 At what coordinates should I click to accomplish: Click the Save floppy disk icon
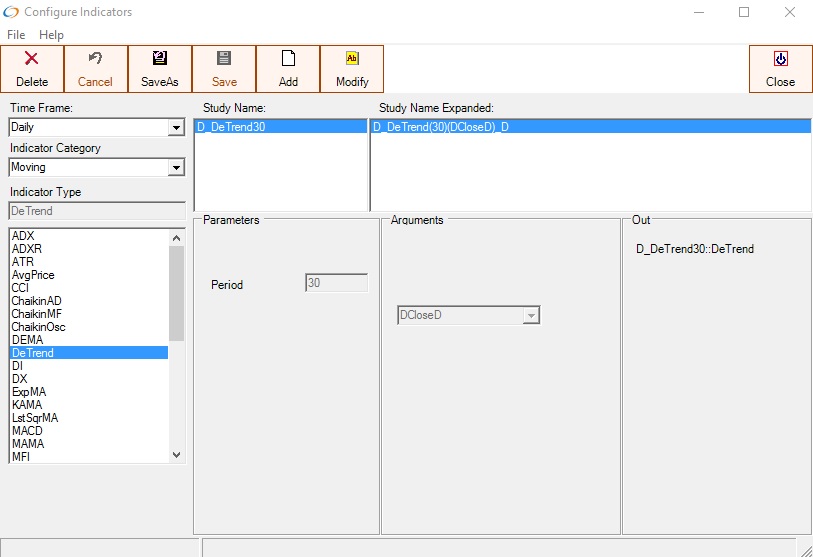pos(224,60)
